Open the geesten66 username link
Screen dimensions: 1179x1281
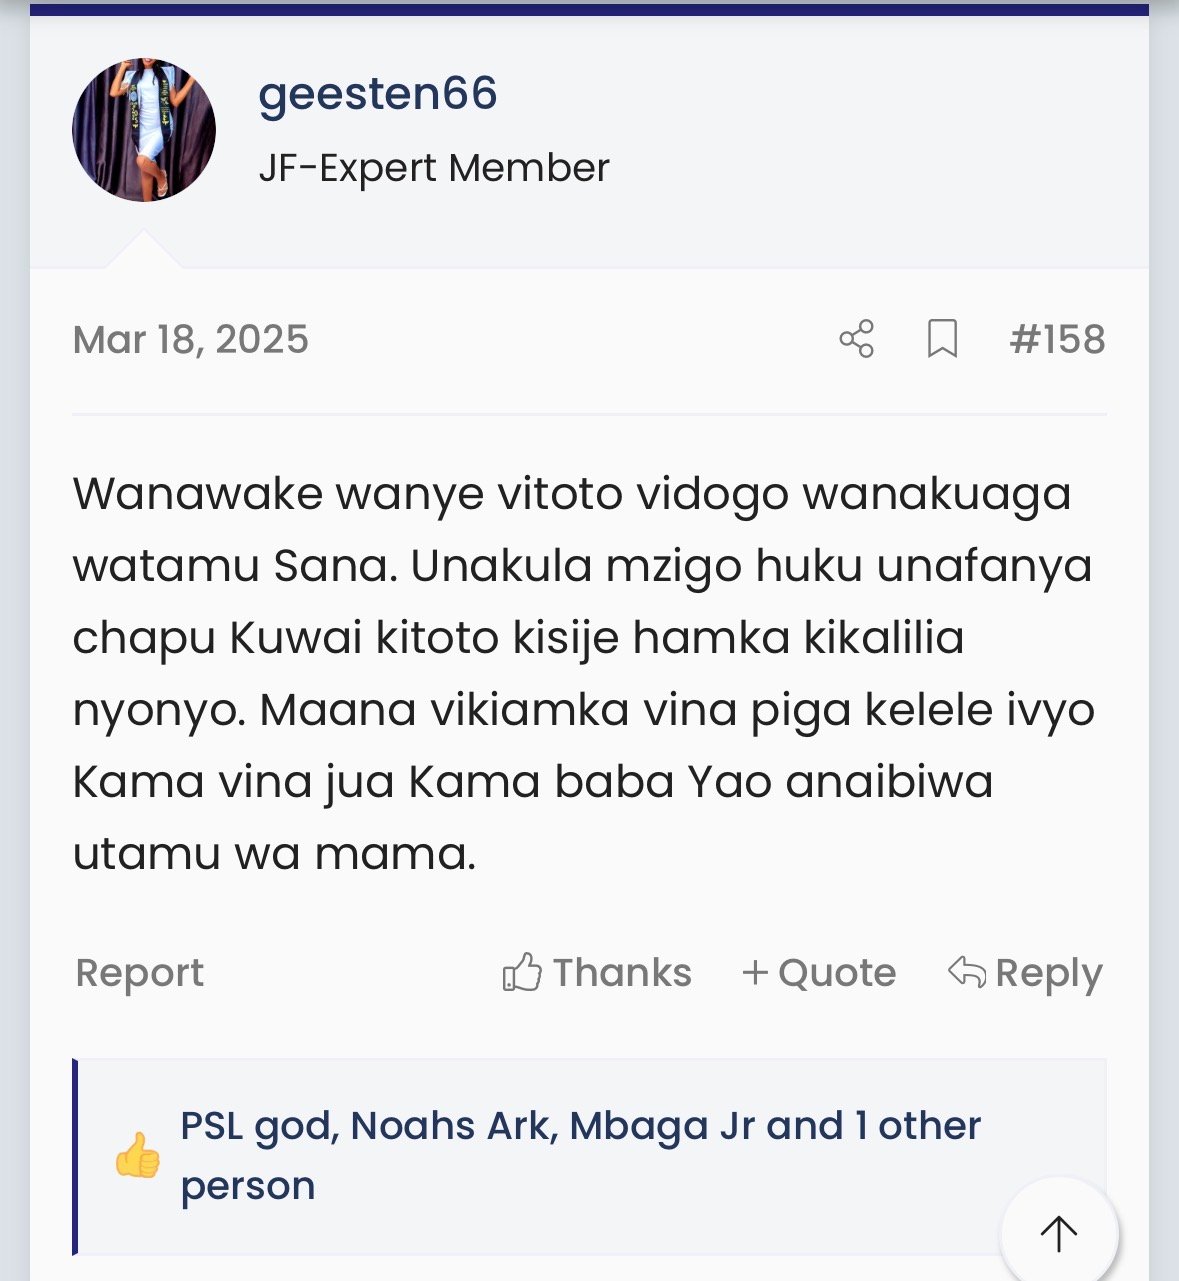[x=378, y=95]
